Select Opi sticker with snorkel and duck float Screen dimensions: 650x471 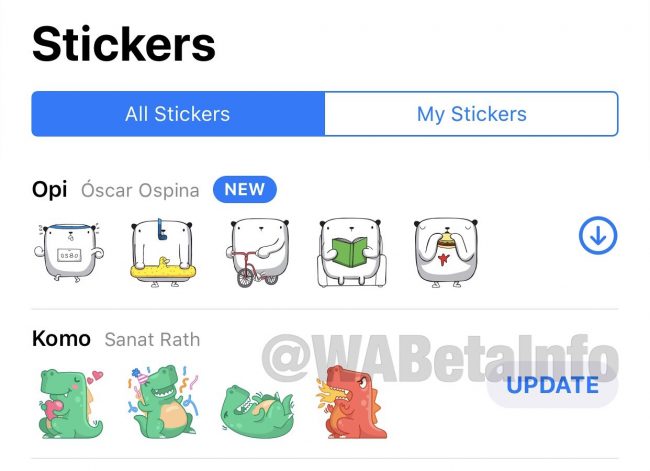162,252
